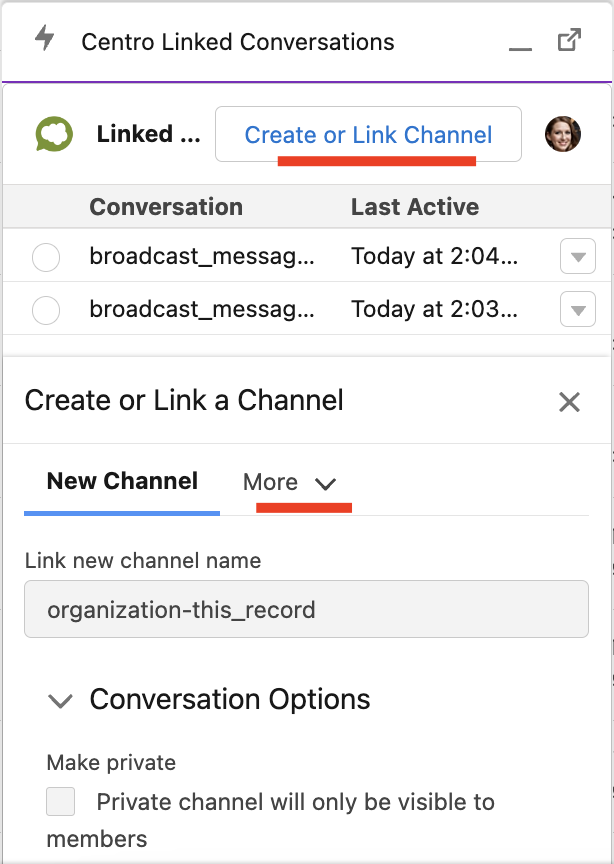Screen dimensions: 614x864
Task: Collapse the Conversation Options section
Action: pyautogui.click(x=60, y=700)
